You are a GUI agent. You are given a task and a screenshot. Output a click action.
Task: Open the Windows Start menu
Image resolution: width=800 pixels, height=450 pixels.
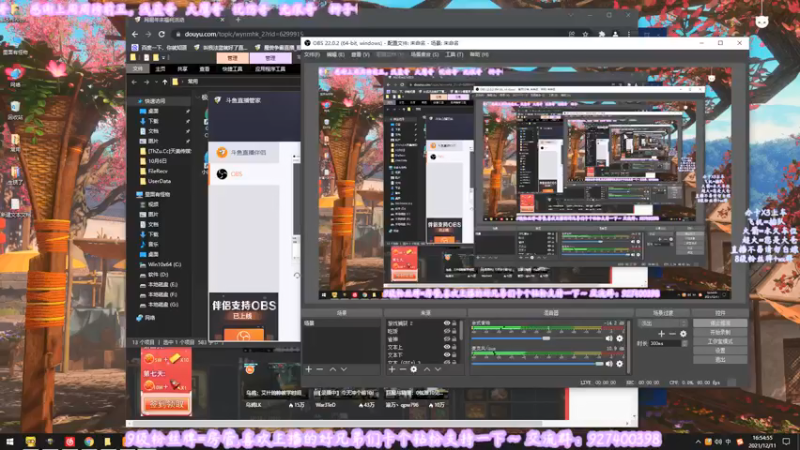(10, 441)
